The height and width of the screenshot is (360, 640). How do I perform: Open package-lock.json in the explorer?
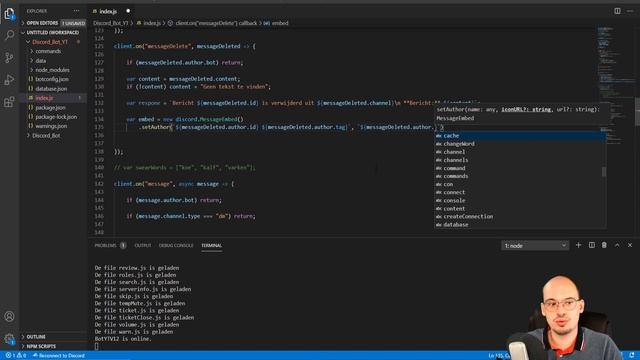56,117
